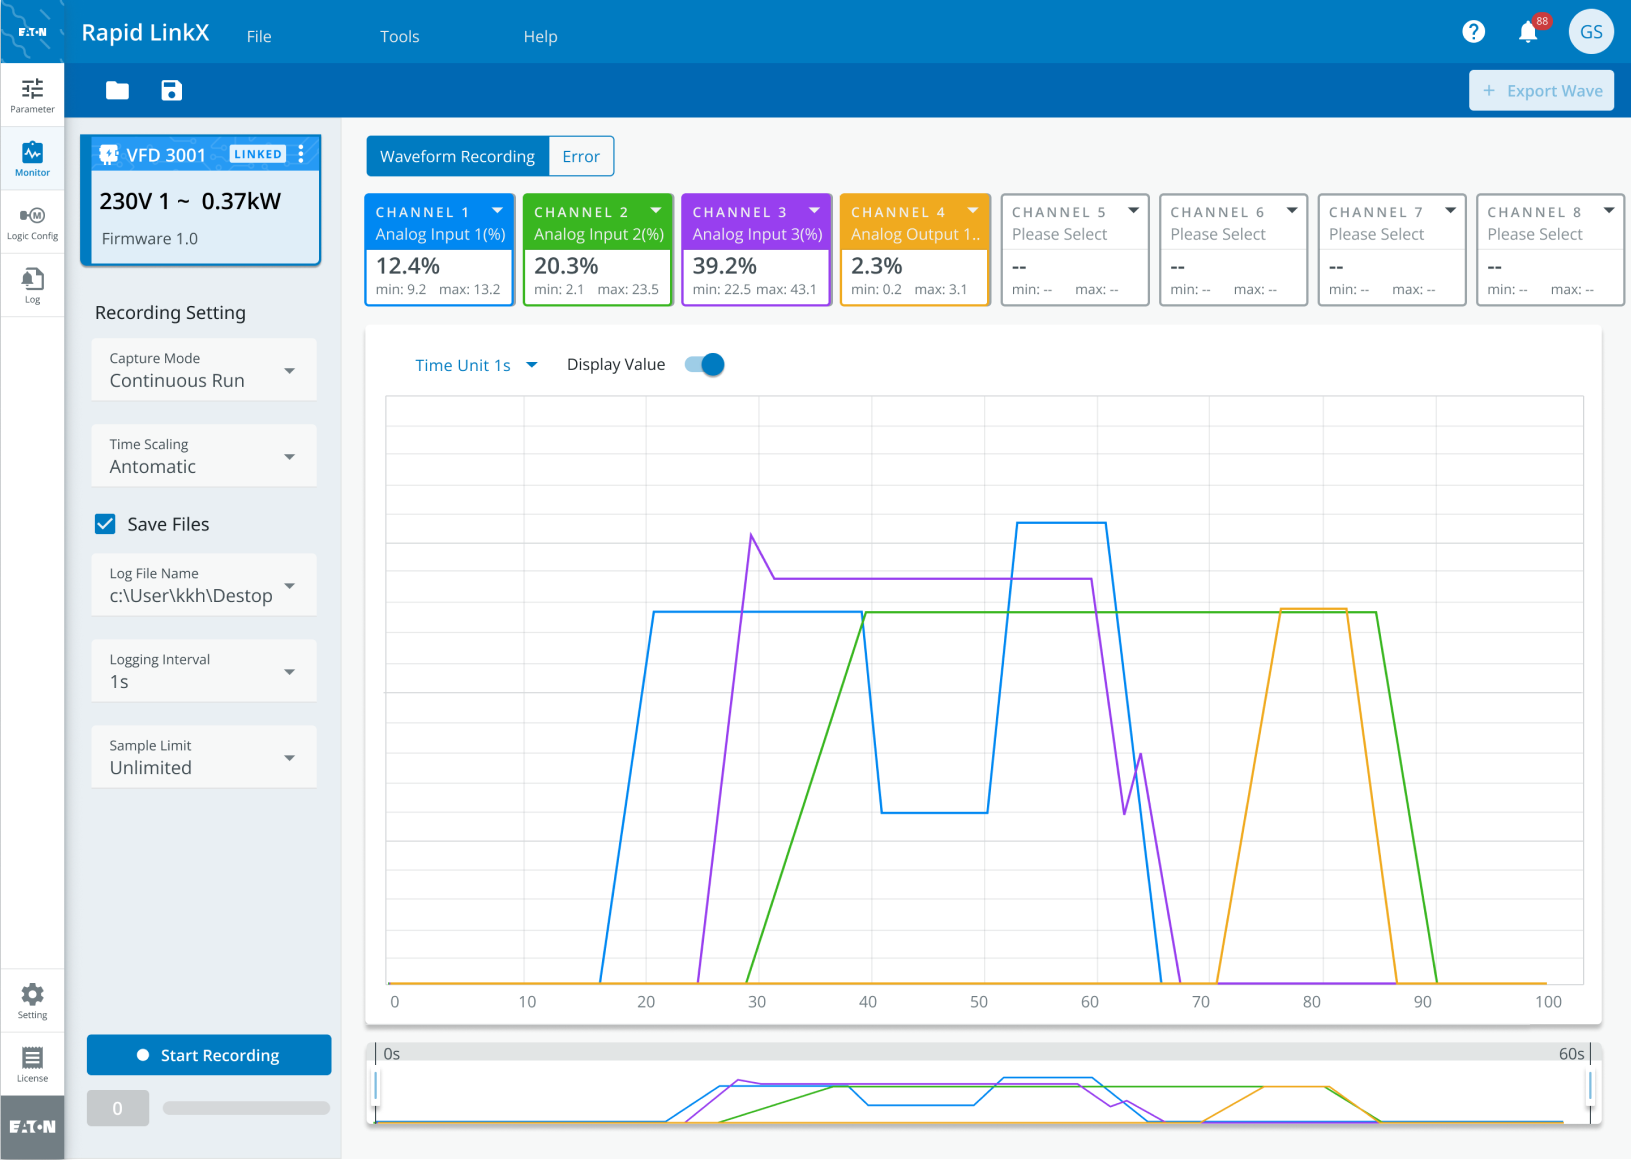This screenshot has width=1631, height=1160.
Task: Open the help question mark icon
Action: tap(1473, 32)
